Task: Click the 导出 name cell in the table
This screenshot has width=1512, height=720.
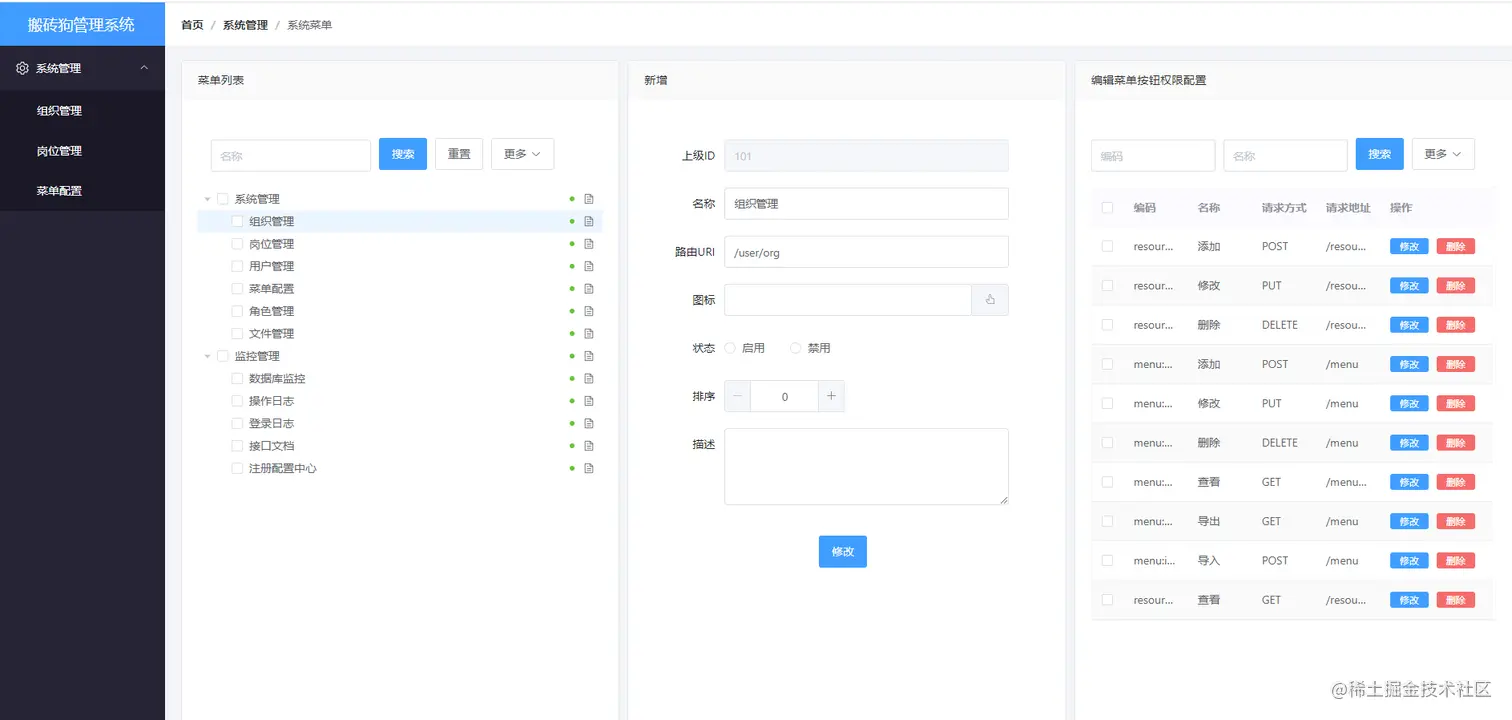Action: pos(1209,521)
